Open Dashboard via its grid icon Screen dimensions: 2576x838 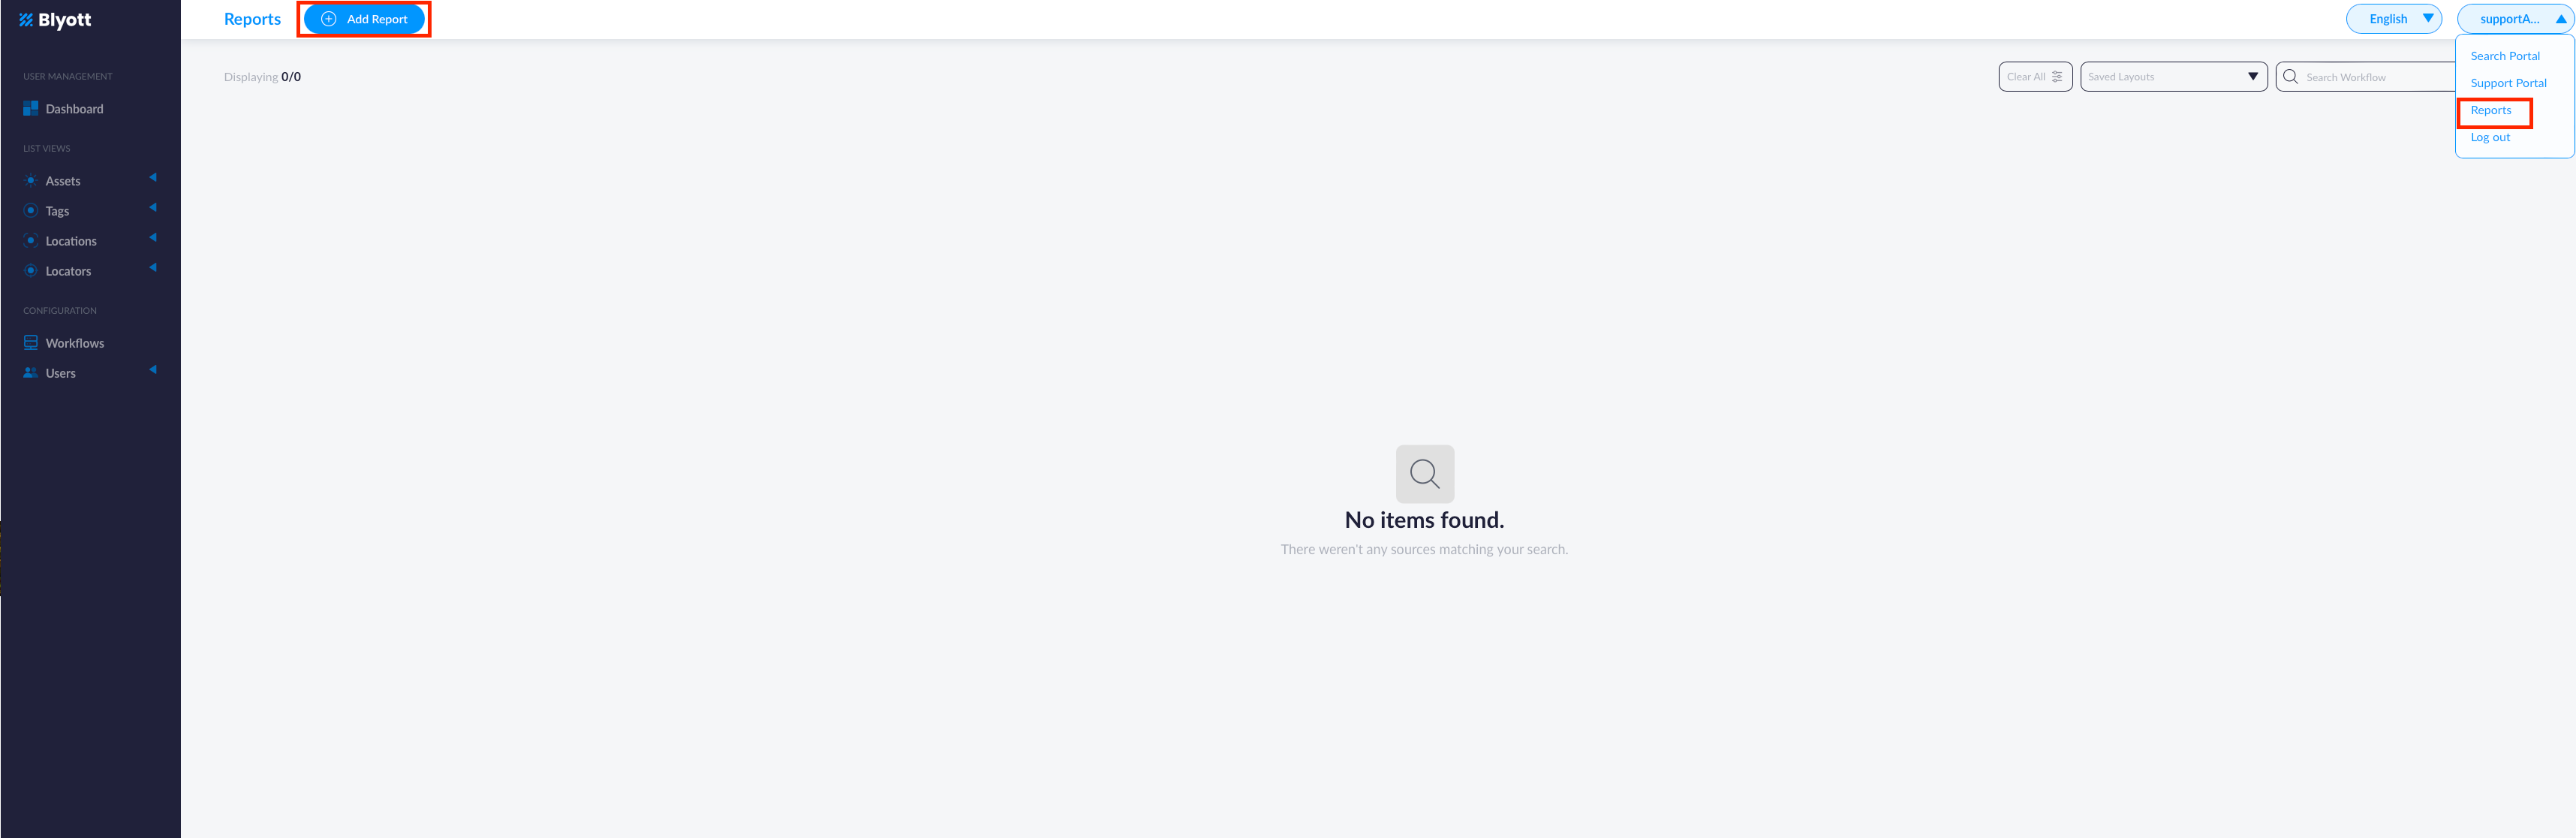point(31,108)
